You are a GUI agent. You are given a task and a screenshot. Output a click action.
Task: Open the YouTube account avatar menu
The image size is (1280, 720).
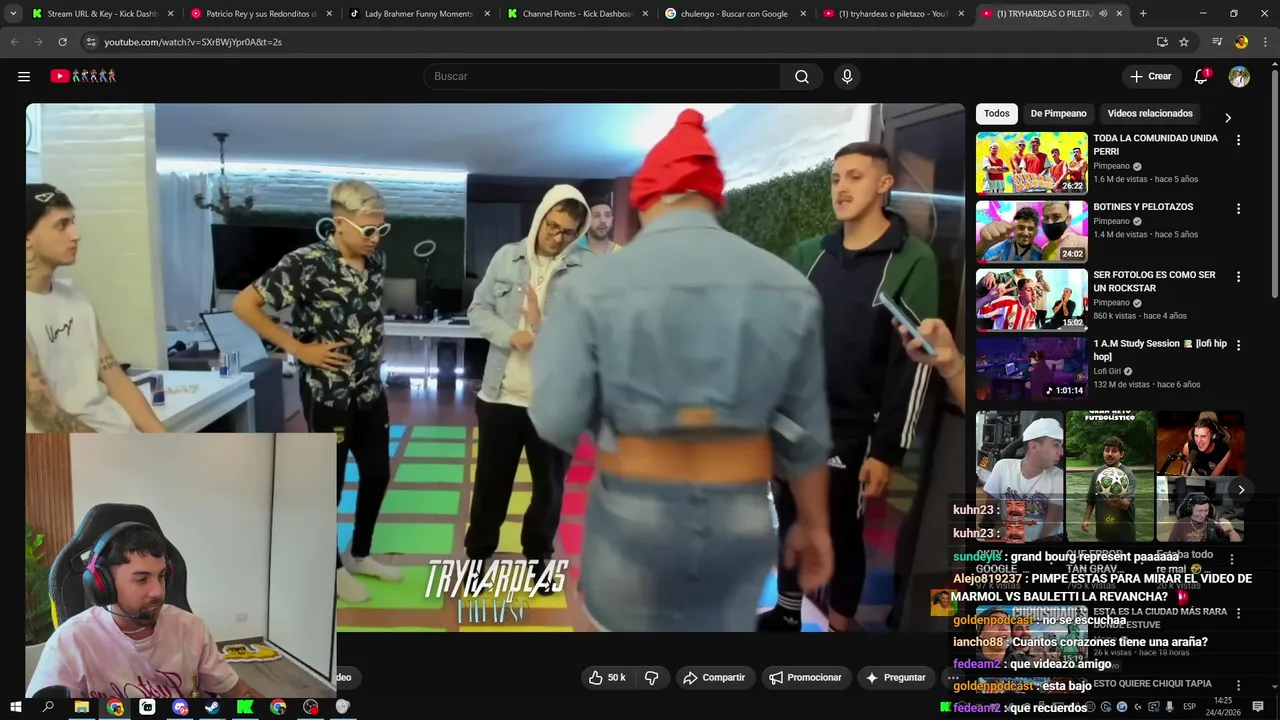pos(1239,76)
